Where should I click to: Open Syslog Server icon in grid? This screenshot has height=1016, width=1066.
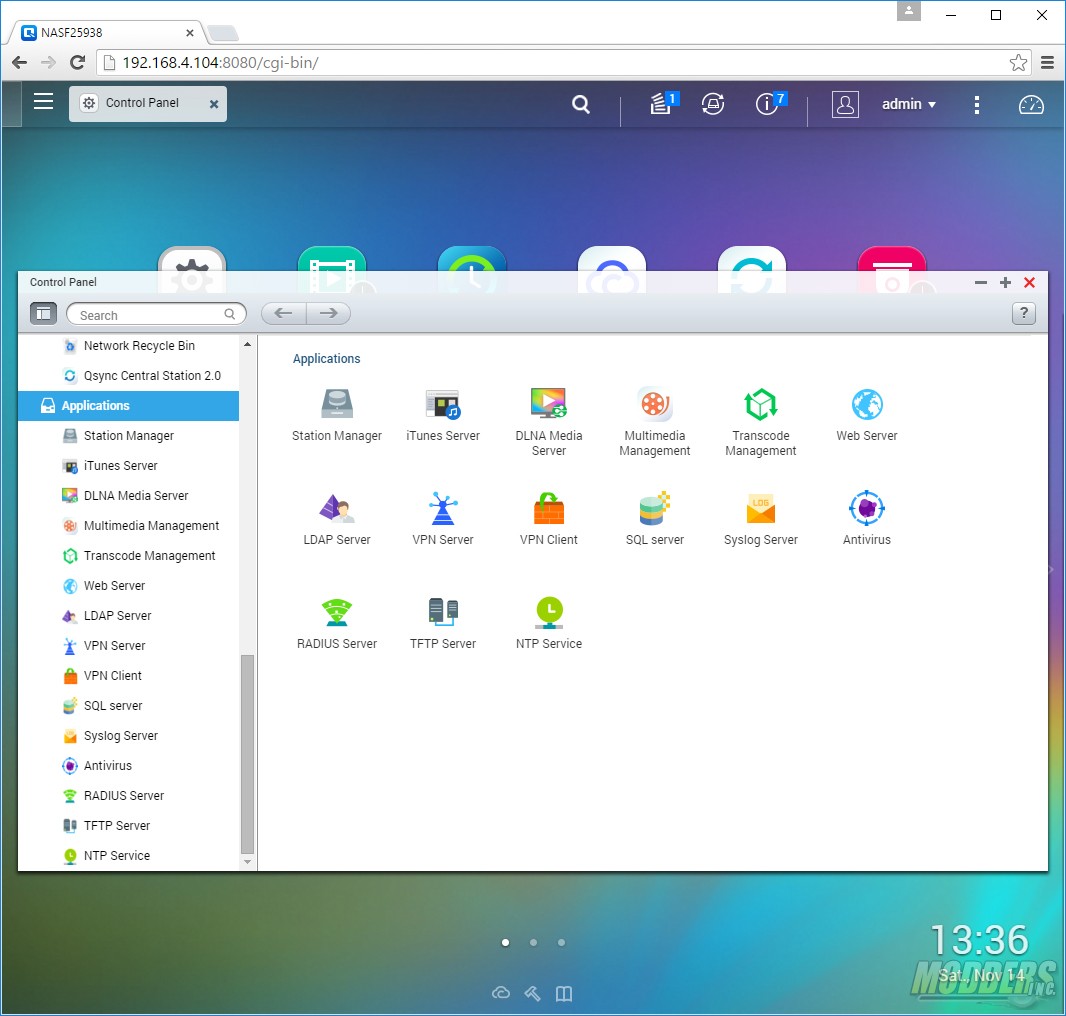pyautogui.click(x=761, y=508)
